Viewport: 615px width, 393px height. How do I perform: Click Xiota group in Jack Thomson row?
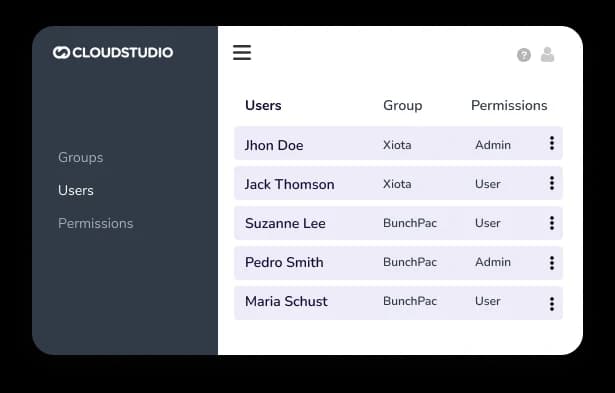pyautogui.click(x=397, y=184)
